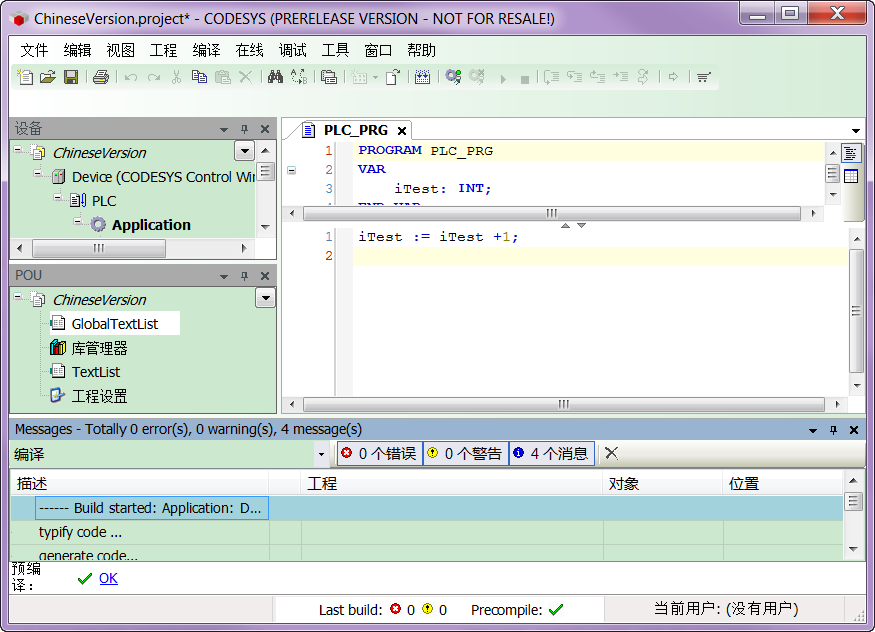Select GlobalTextList in the POU tree
This screenshot has width=875, height=632.
(114, 324)
